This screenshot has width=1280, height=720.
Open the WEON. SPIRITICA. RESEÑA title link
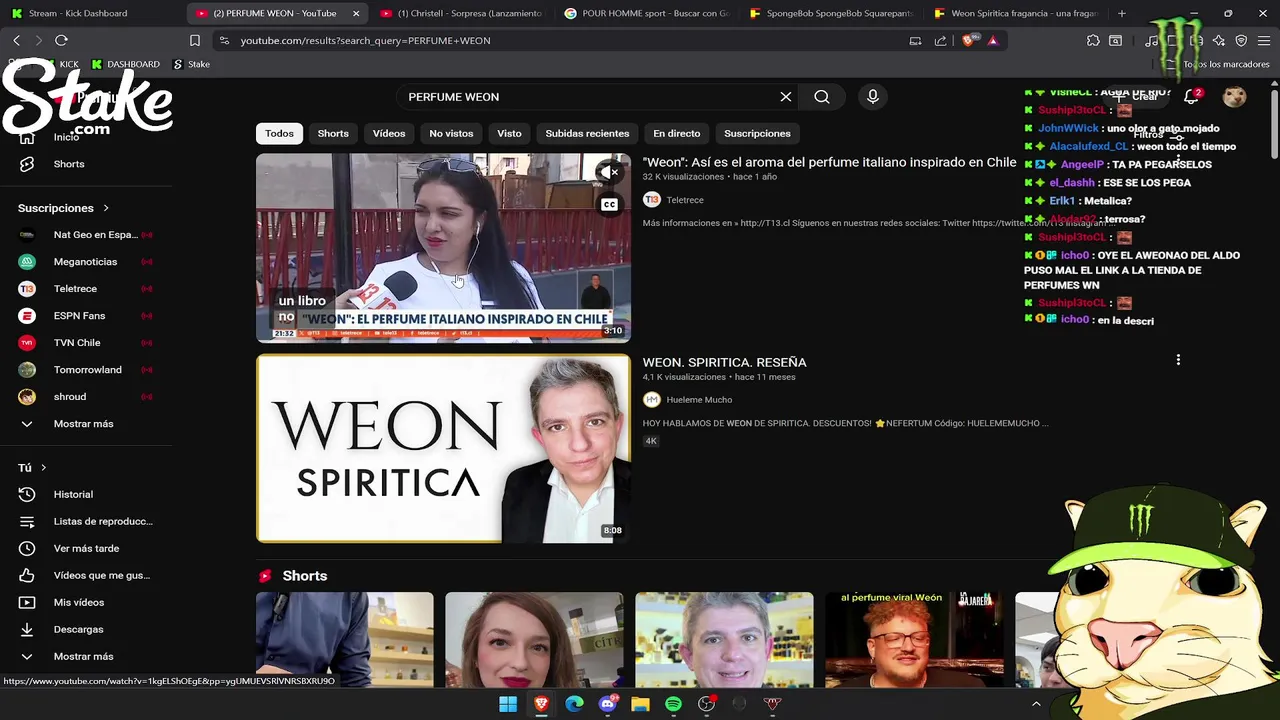point(724,362)
